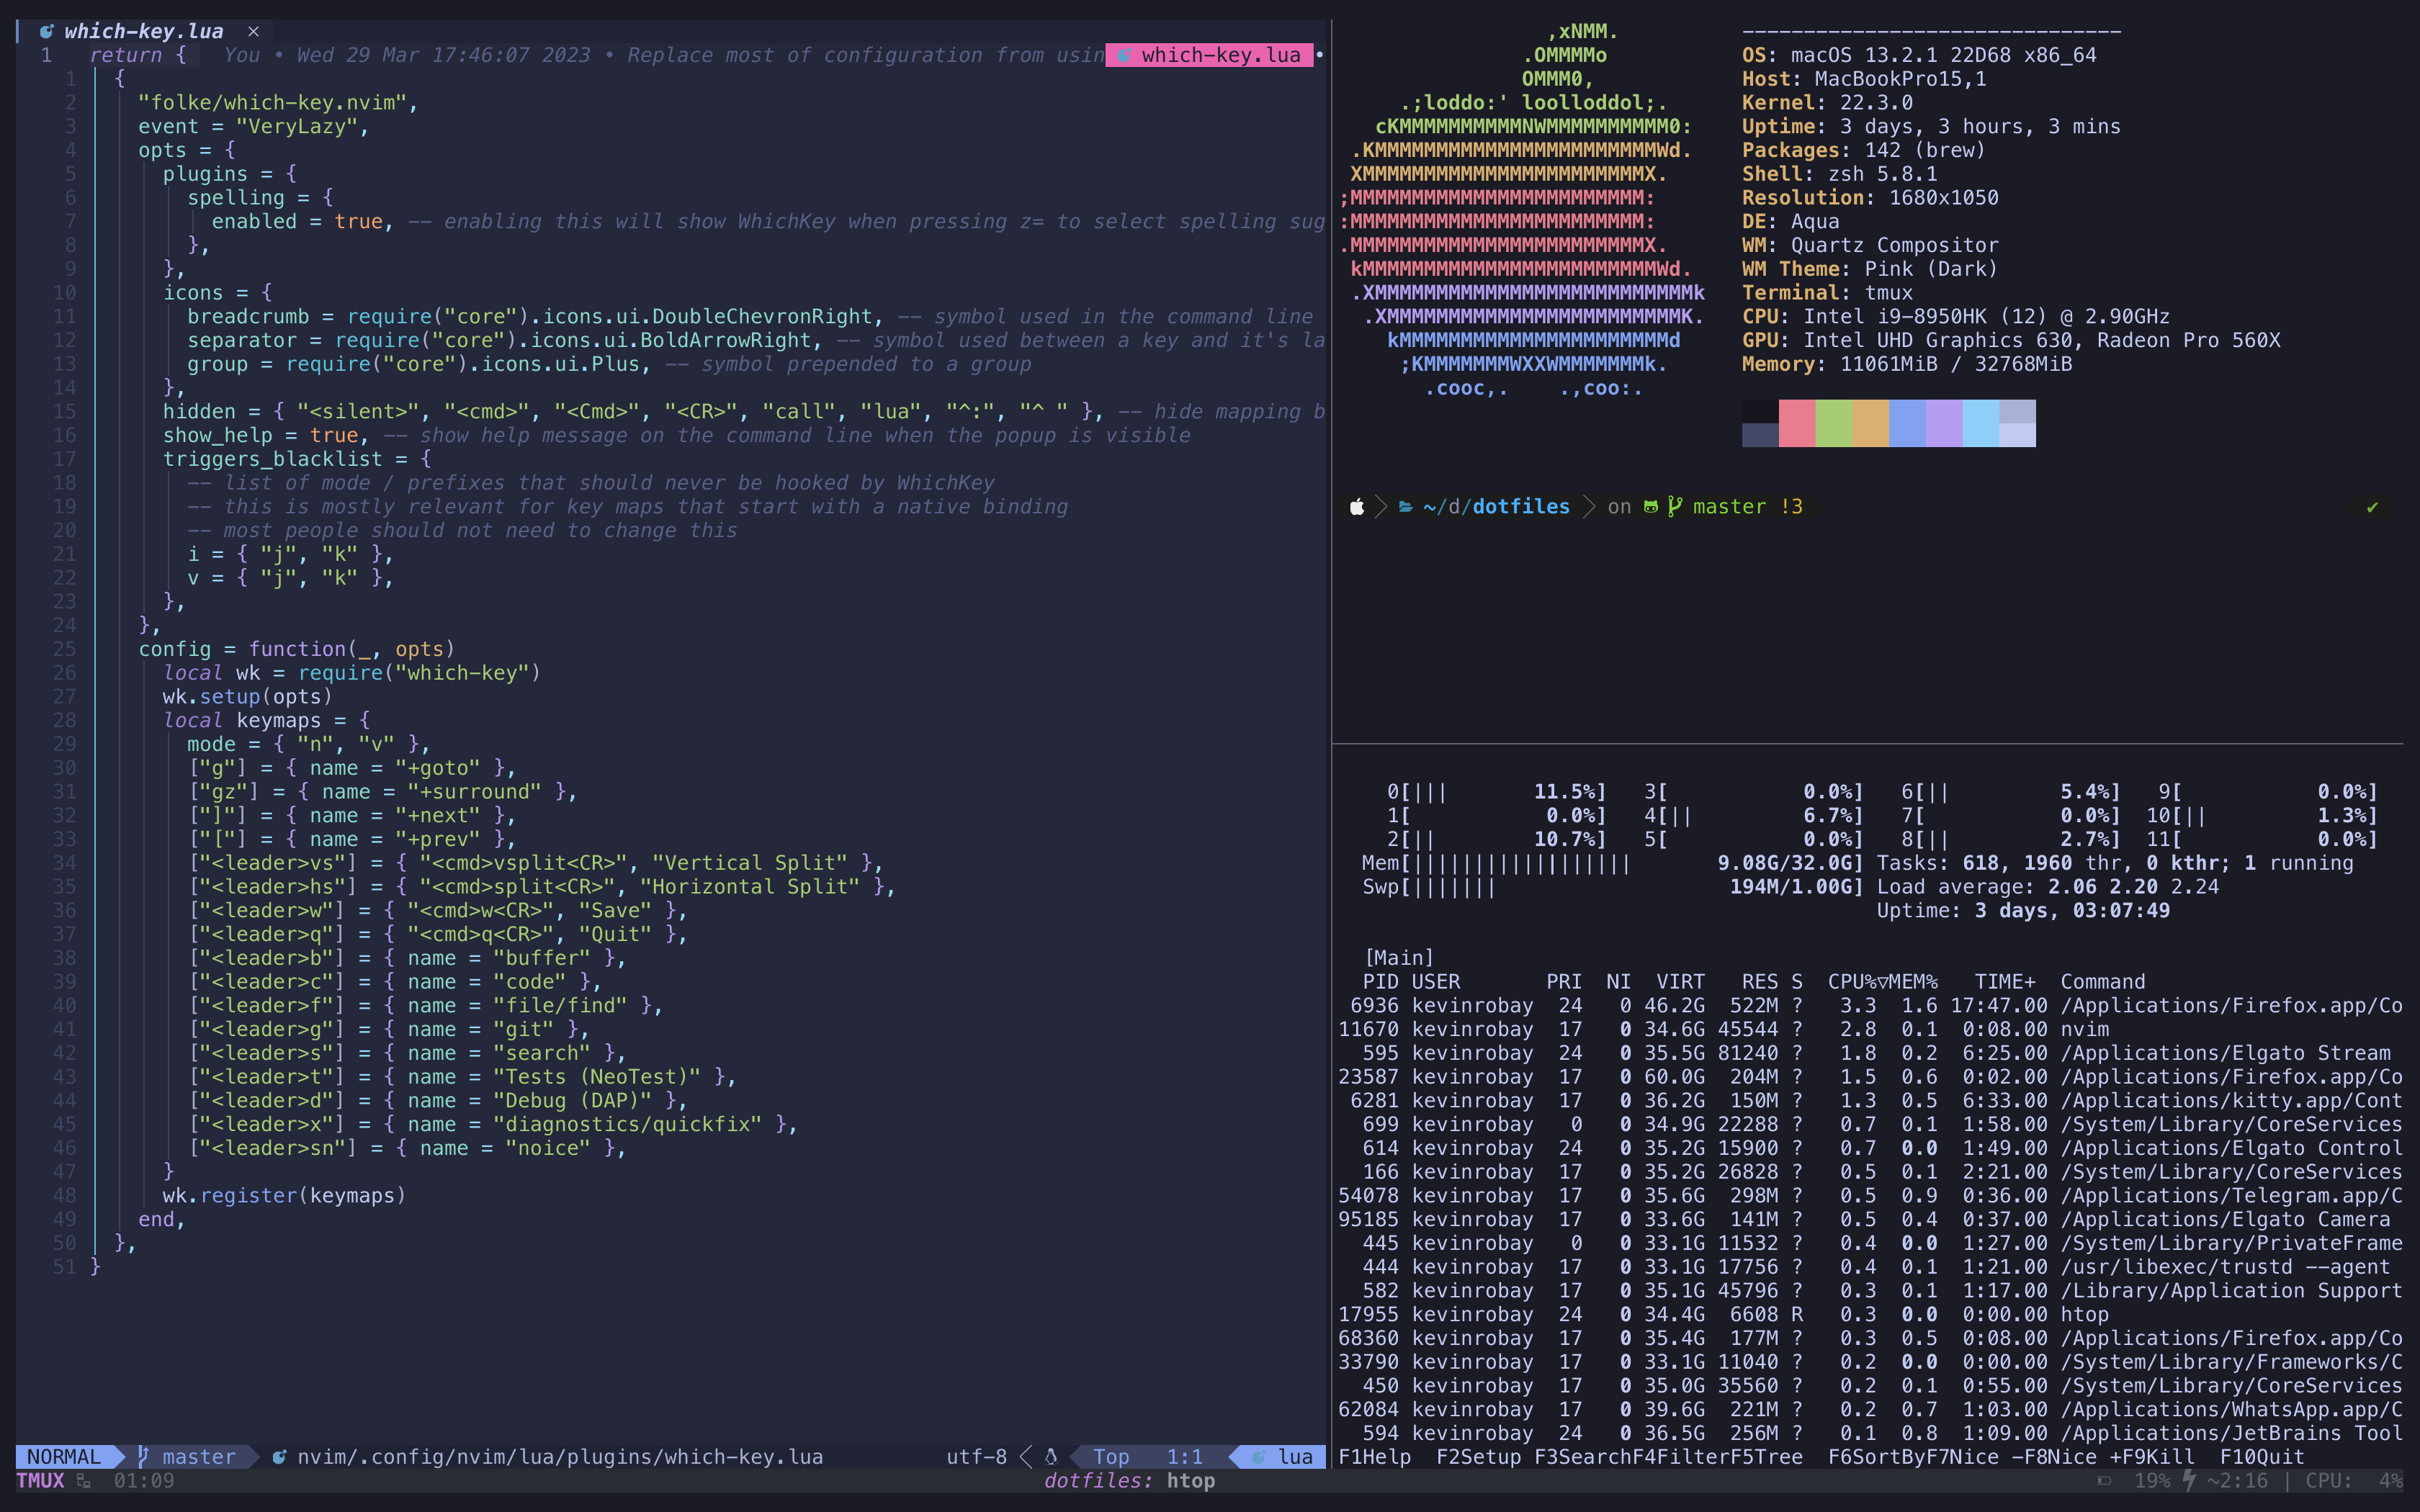Click the Lua icon on the which-key.lua buffer tab
Viewport: 2420px width, 1512px height.
tap(46, 31)
